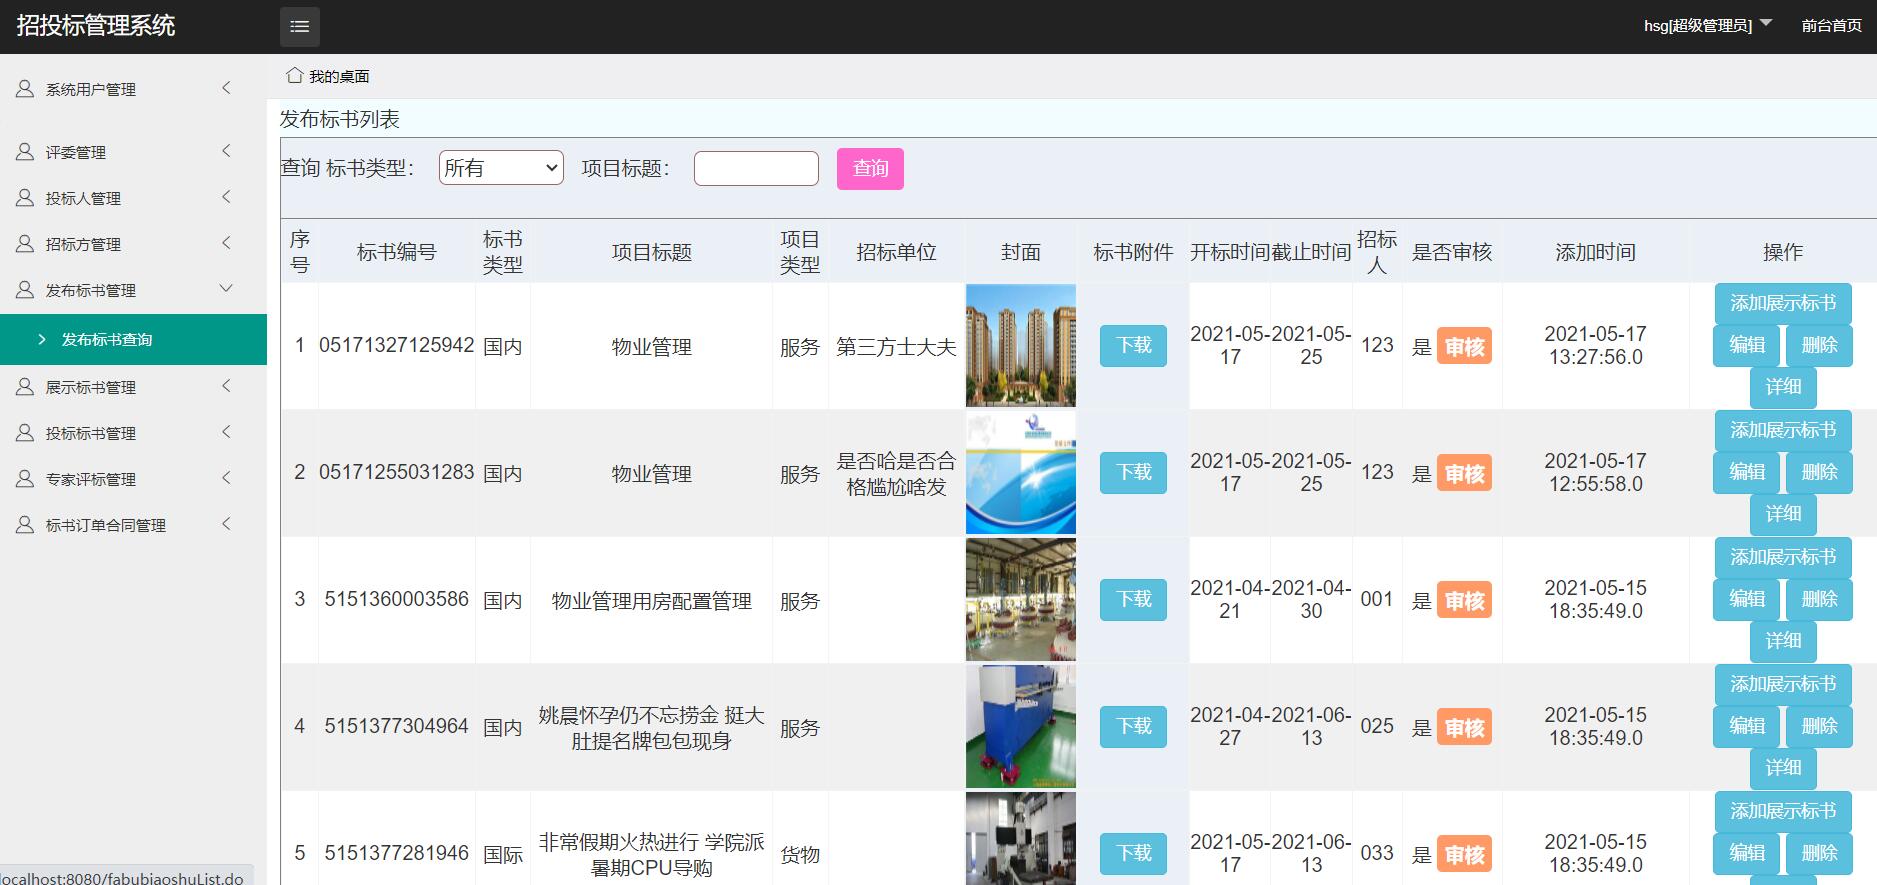Click the home icon beside 我的桌面
The width and height of the screenshot is (1877, 885).
pyautogui.click(x=294, y=75)
